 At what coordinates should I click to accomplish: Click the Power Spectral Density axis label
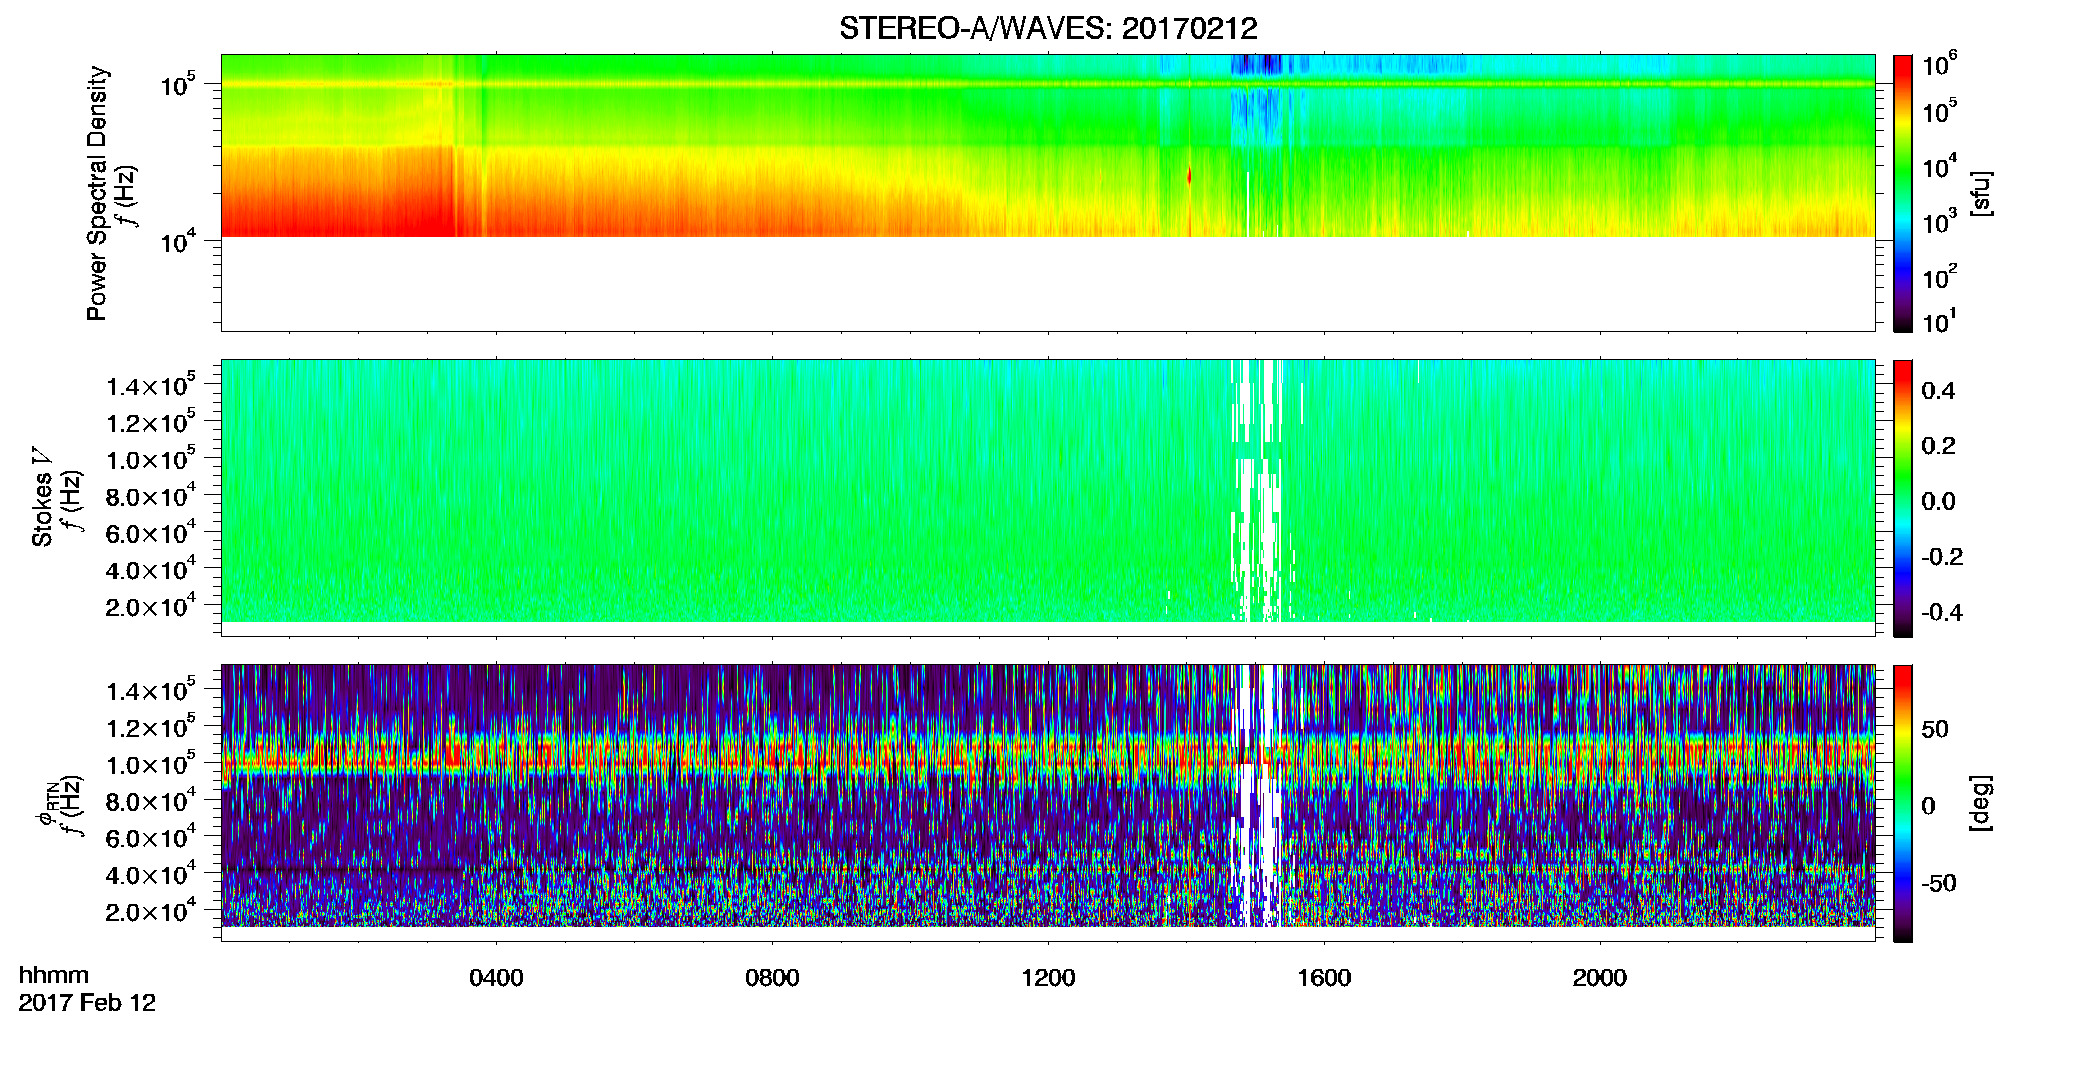pos(97,193)
